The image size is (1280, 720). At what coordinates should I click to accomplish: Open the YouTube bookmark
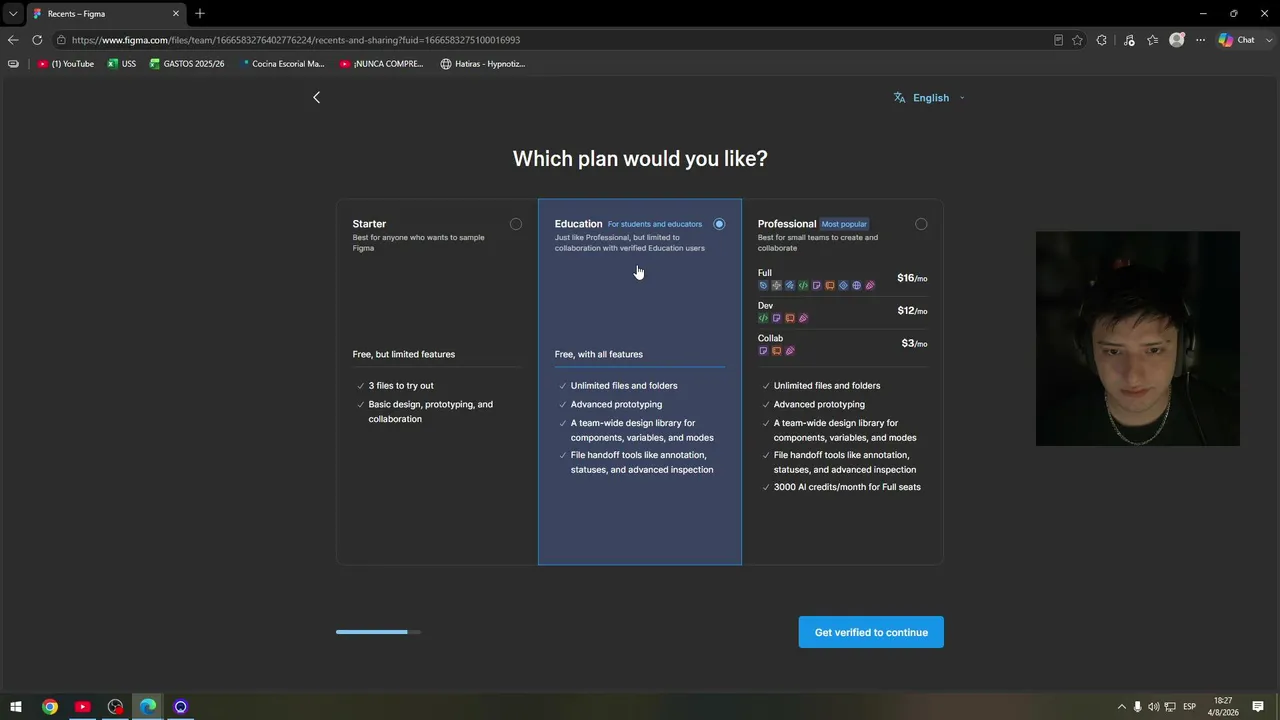[x=66, y=64]
